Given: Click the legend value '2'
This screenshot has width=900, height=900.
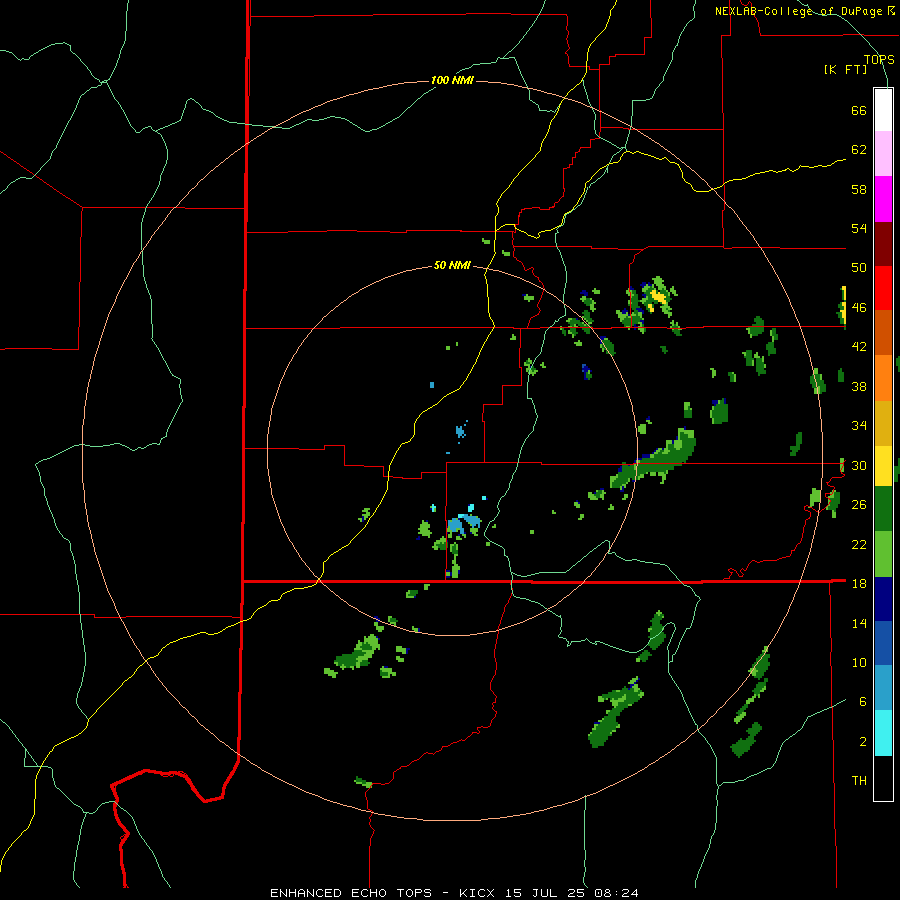Looking at the screenshot, I should [863, 741].
